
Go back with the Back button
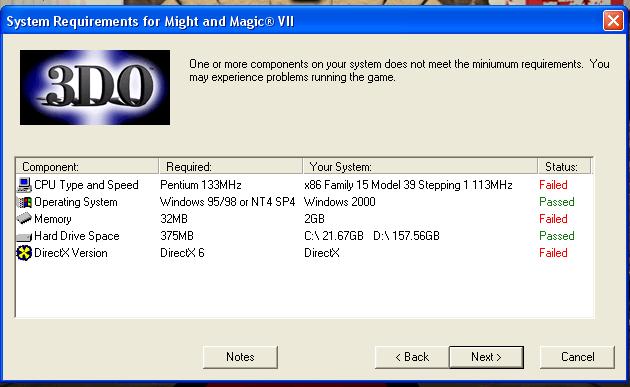tap(412, 357)
